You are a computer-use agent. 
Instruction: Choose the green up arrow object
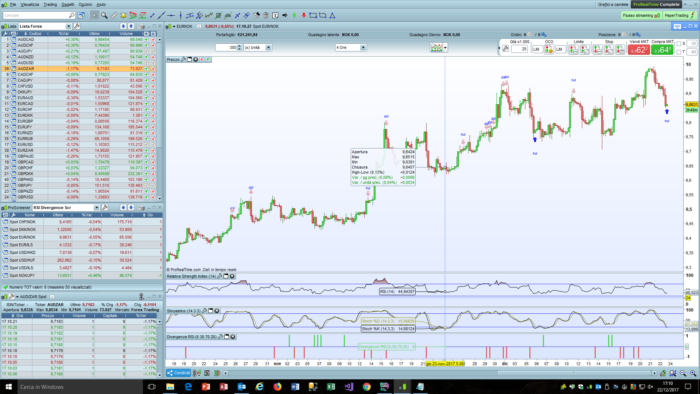point(294,15)
